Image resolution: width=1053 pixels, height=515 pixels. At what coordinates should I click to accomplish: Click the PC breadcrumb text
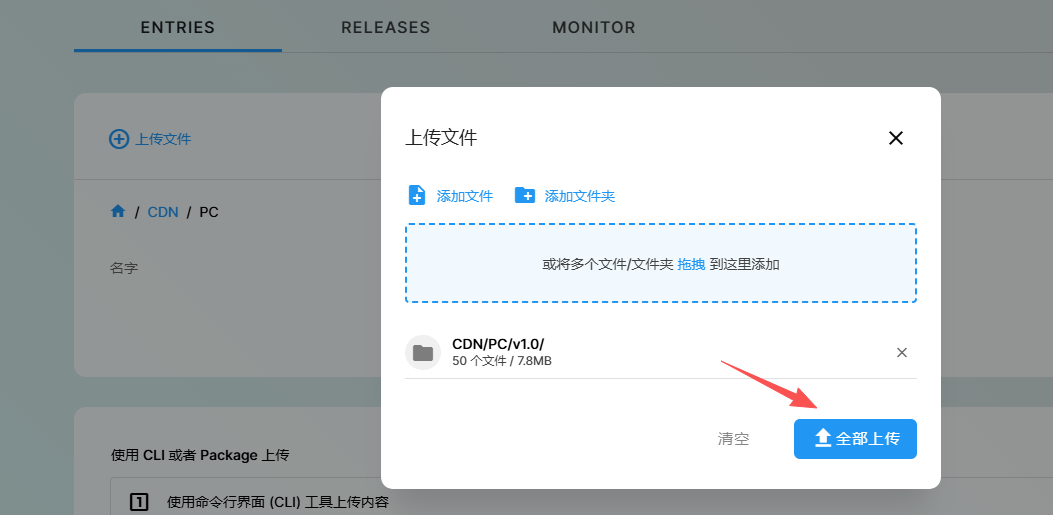pyautogui.click(x=209, y=212)
